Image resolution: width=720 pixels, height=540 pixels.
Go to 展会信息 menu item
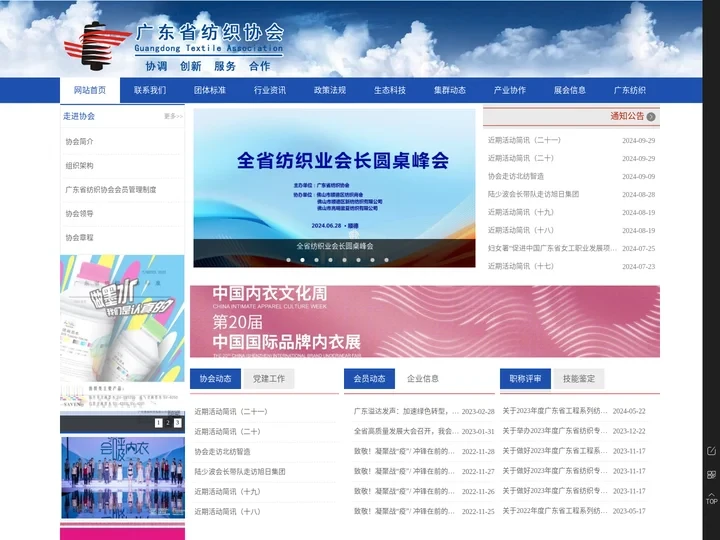pos(570,90)
